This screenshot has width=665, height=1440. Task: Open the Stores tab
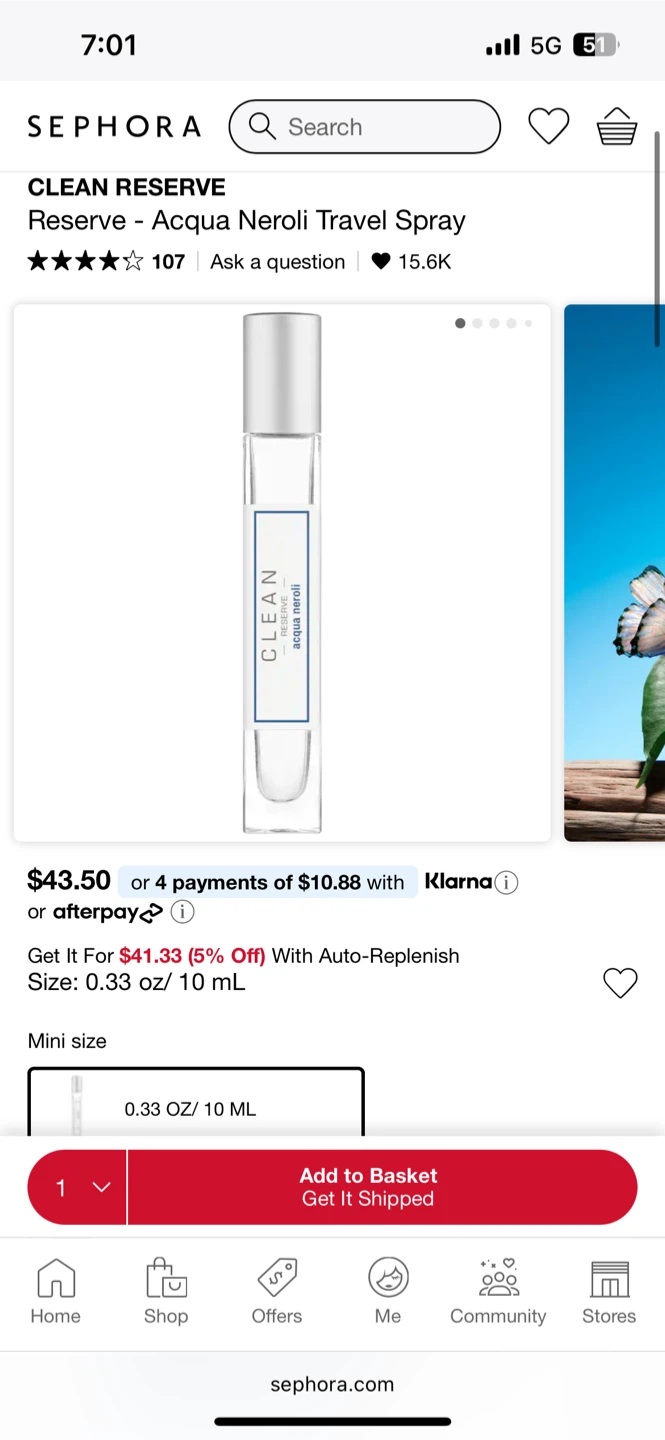609,1291
